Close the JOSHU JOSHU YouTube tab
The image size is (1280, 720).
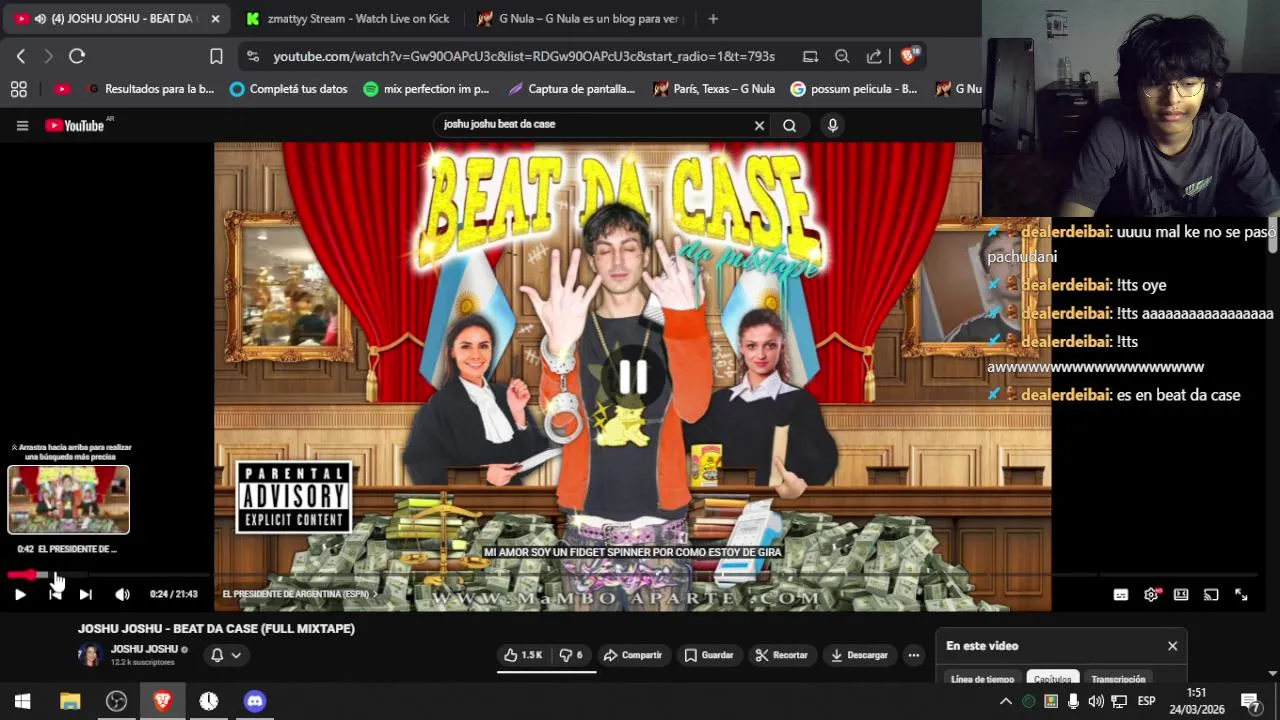215,19
